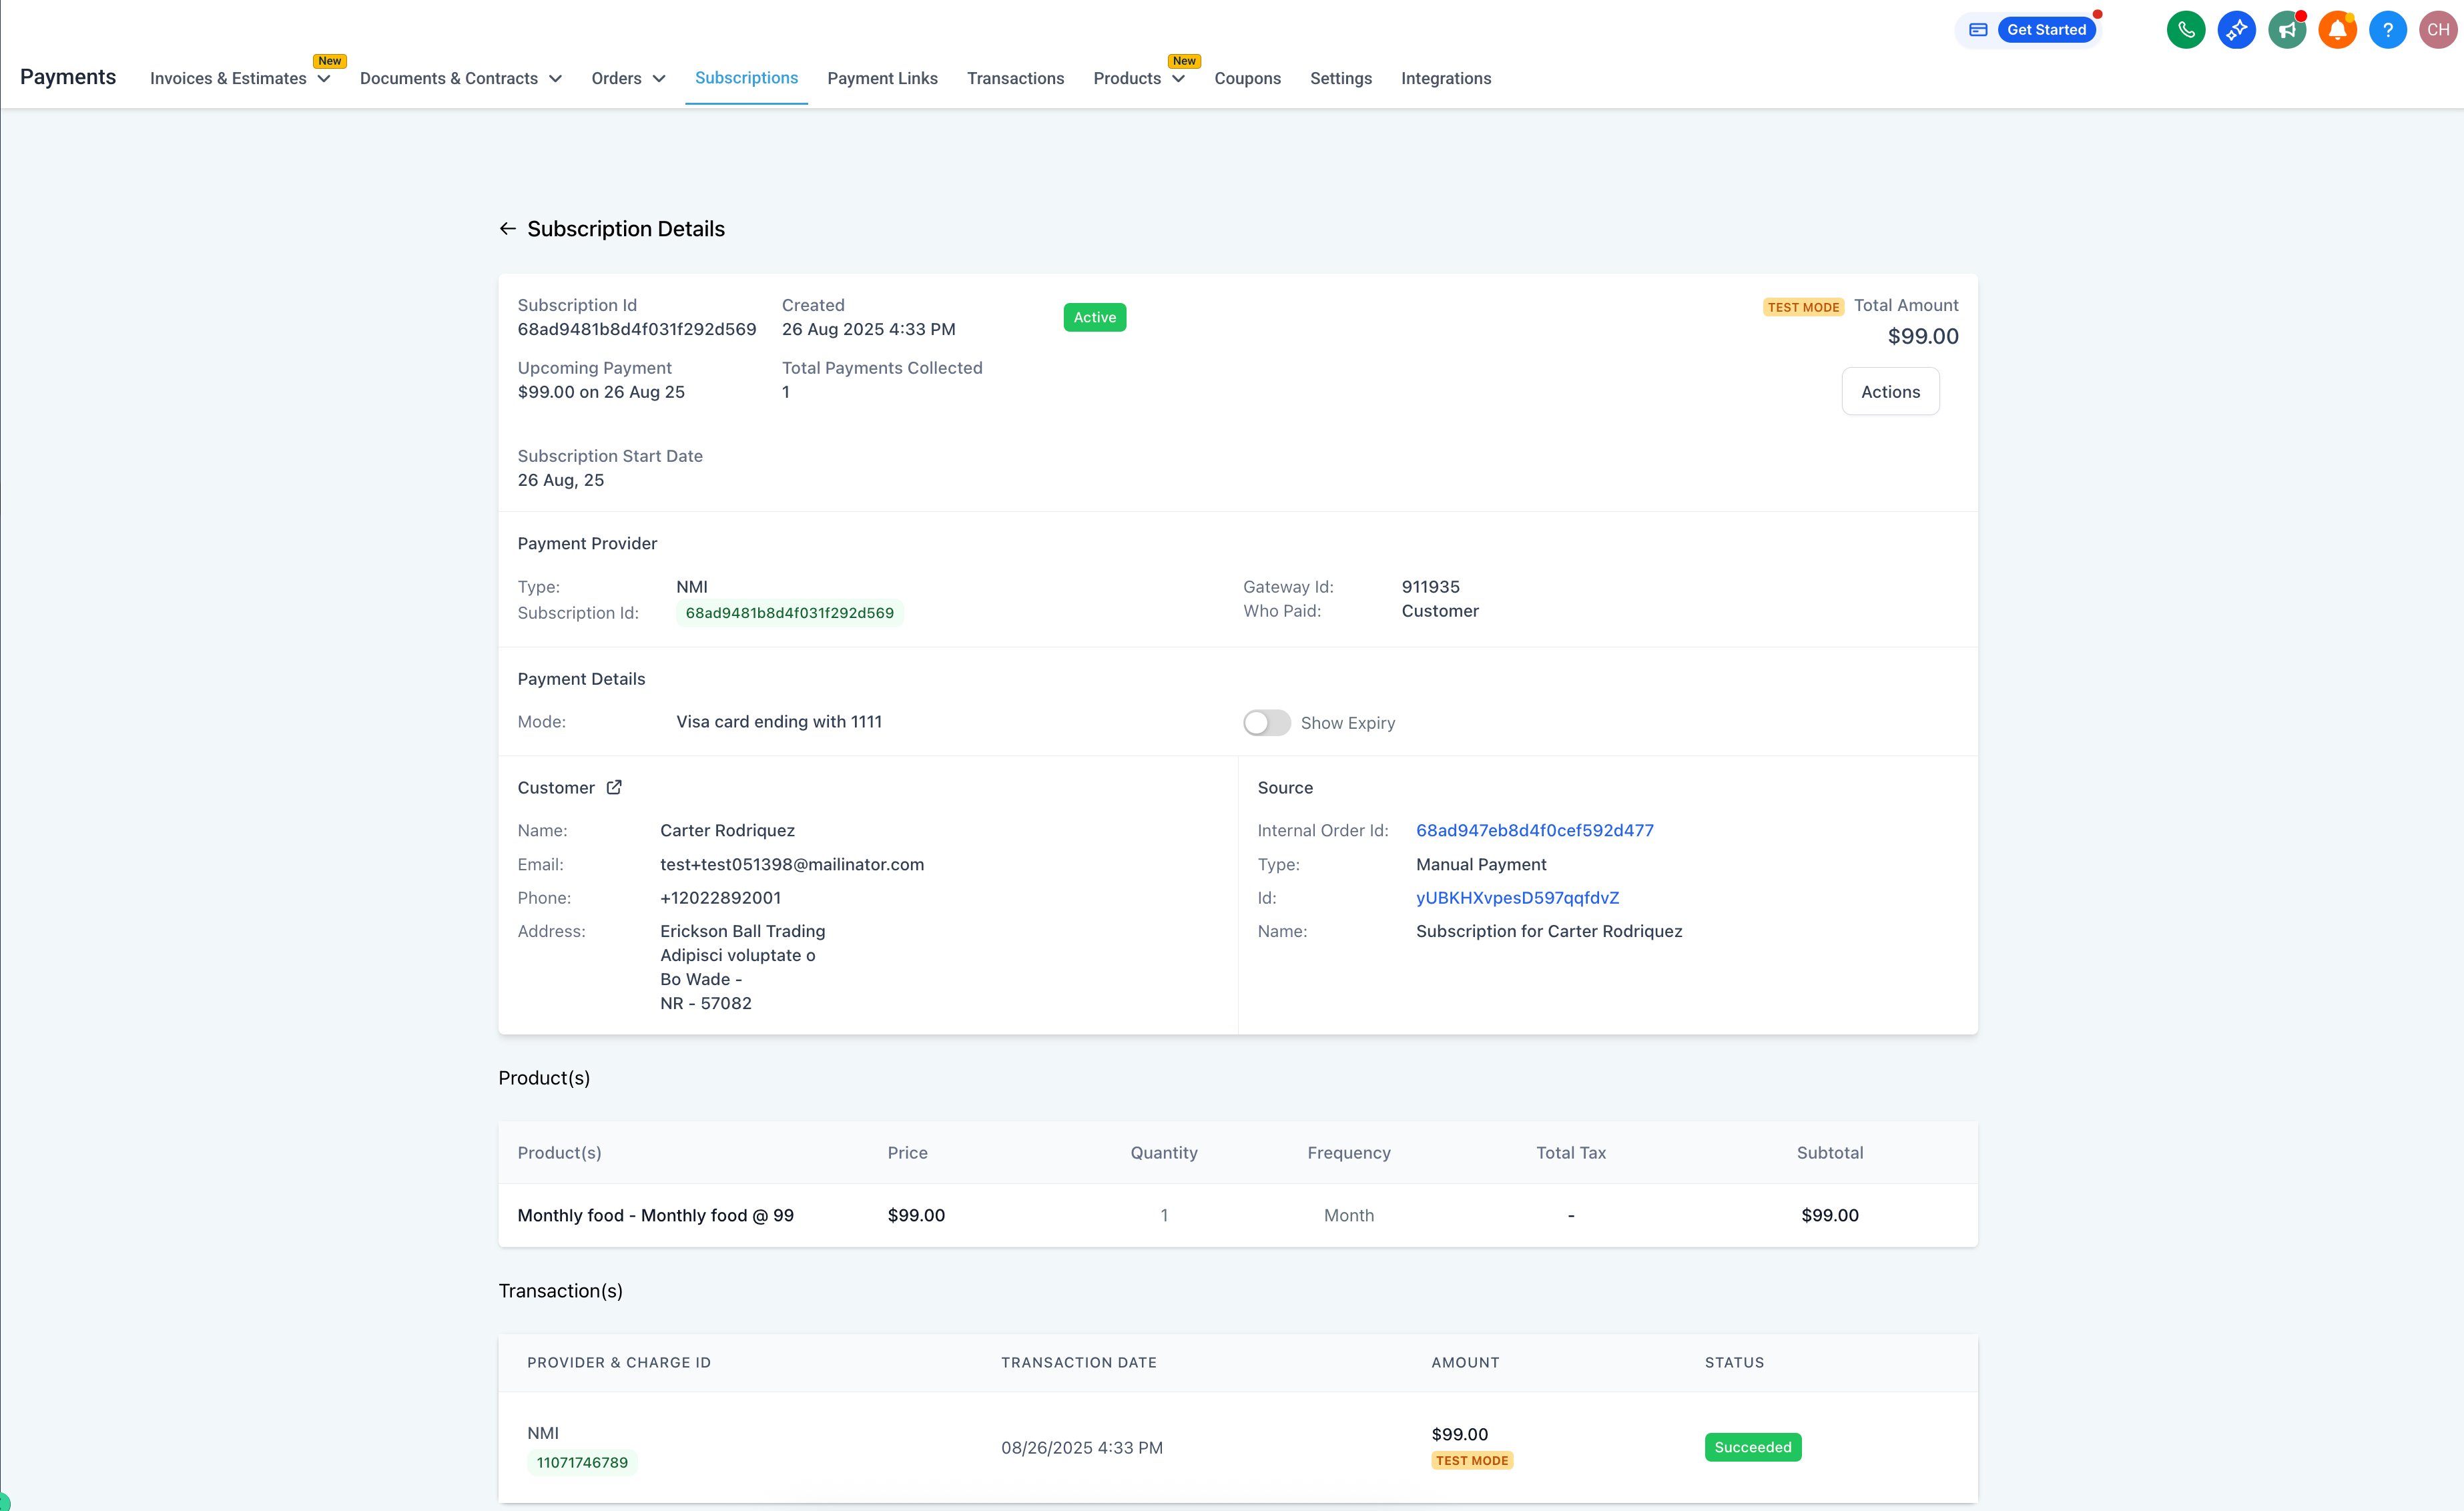Go to the Payment Links tab
Screen dimensions: 2464x1511
point(882,78)
